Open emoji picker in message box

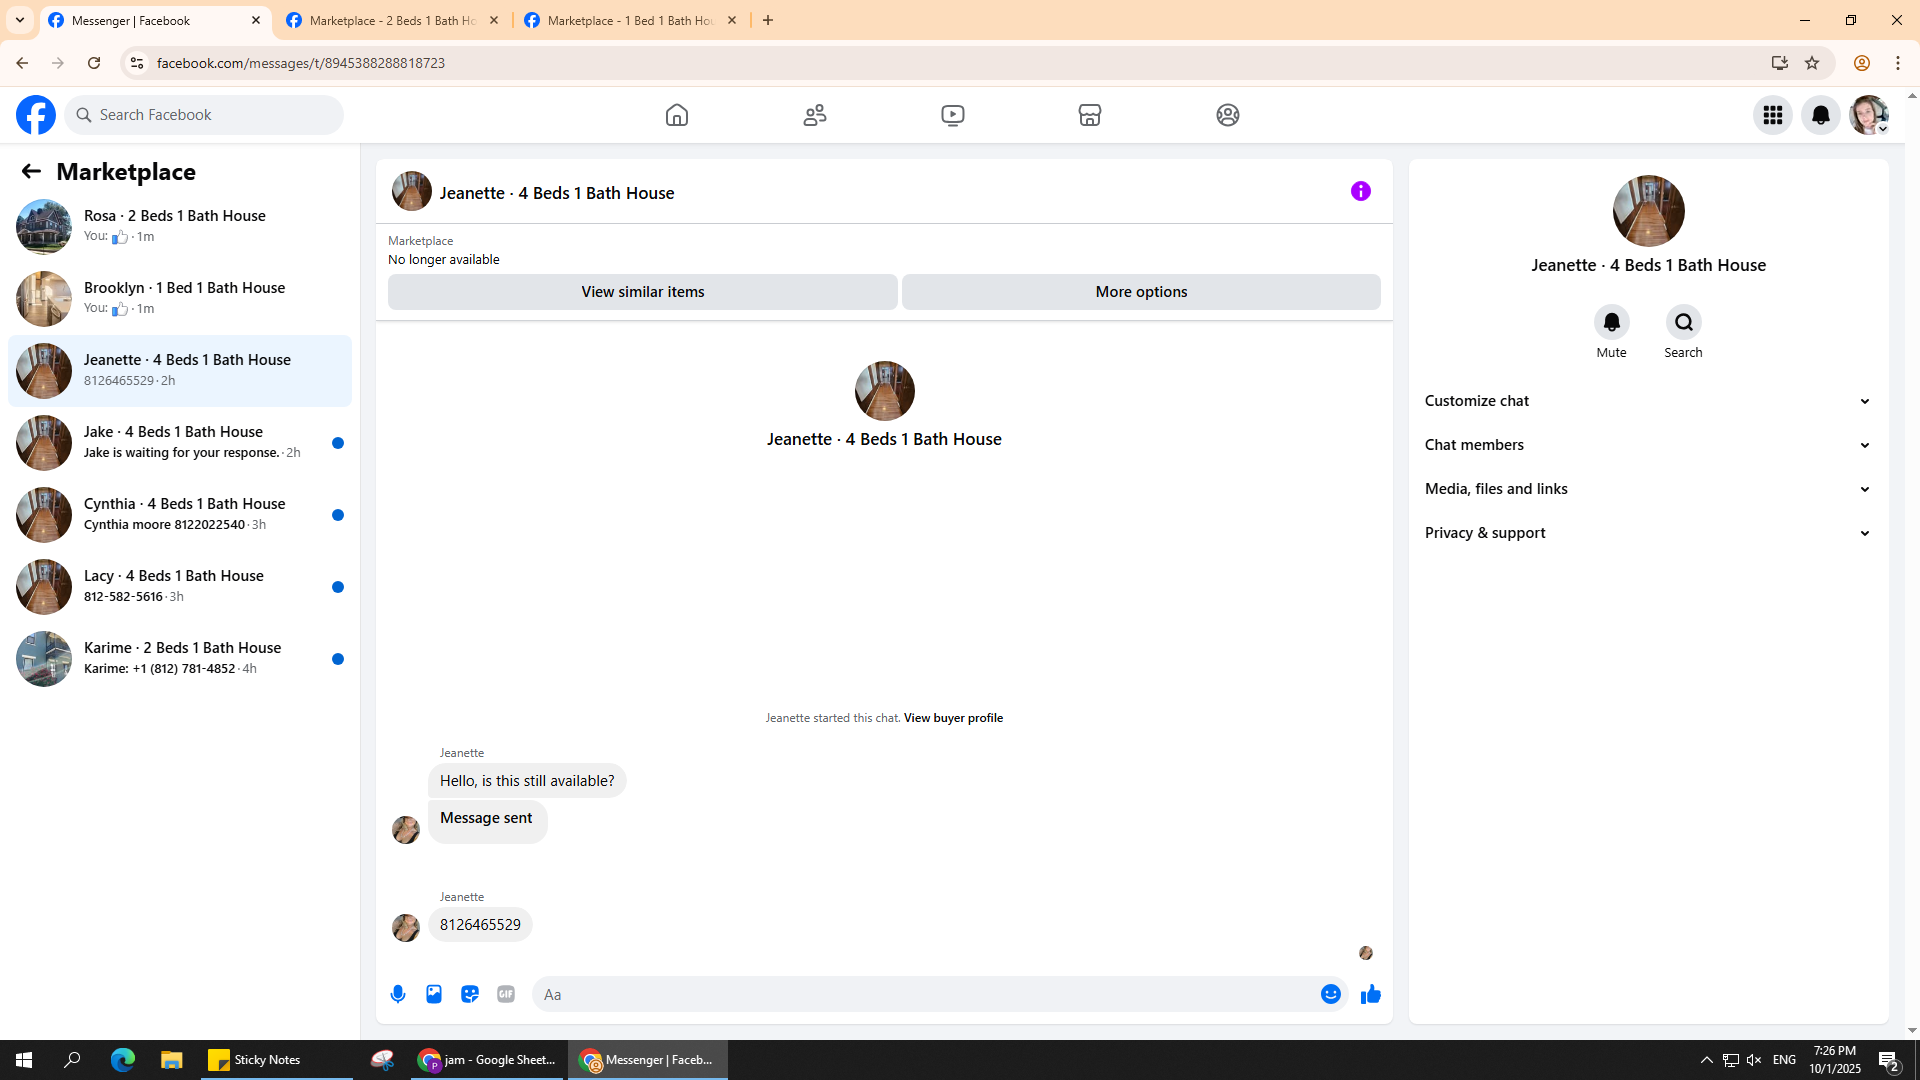[x=1330, y=994]
